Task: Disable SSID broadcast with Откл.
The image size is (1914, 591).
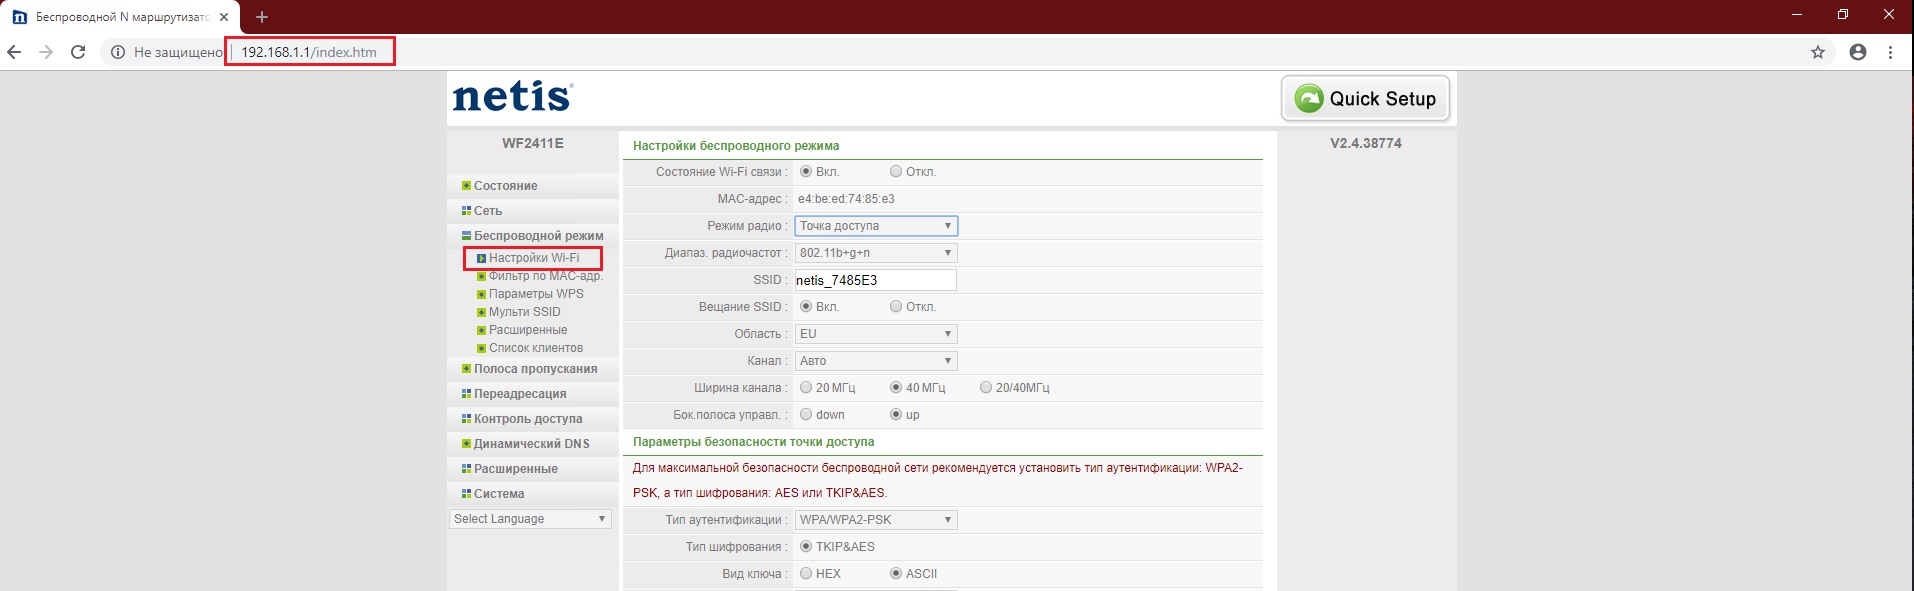Action: coord(896,307)
